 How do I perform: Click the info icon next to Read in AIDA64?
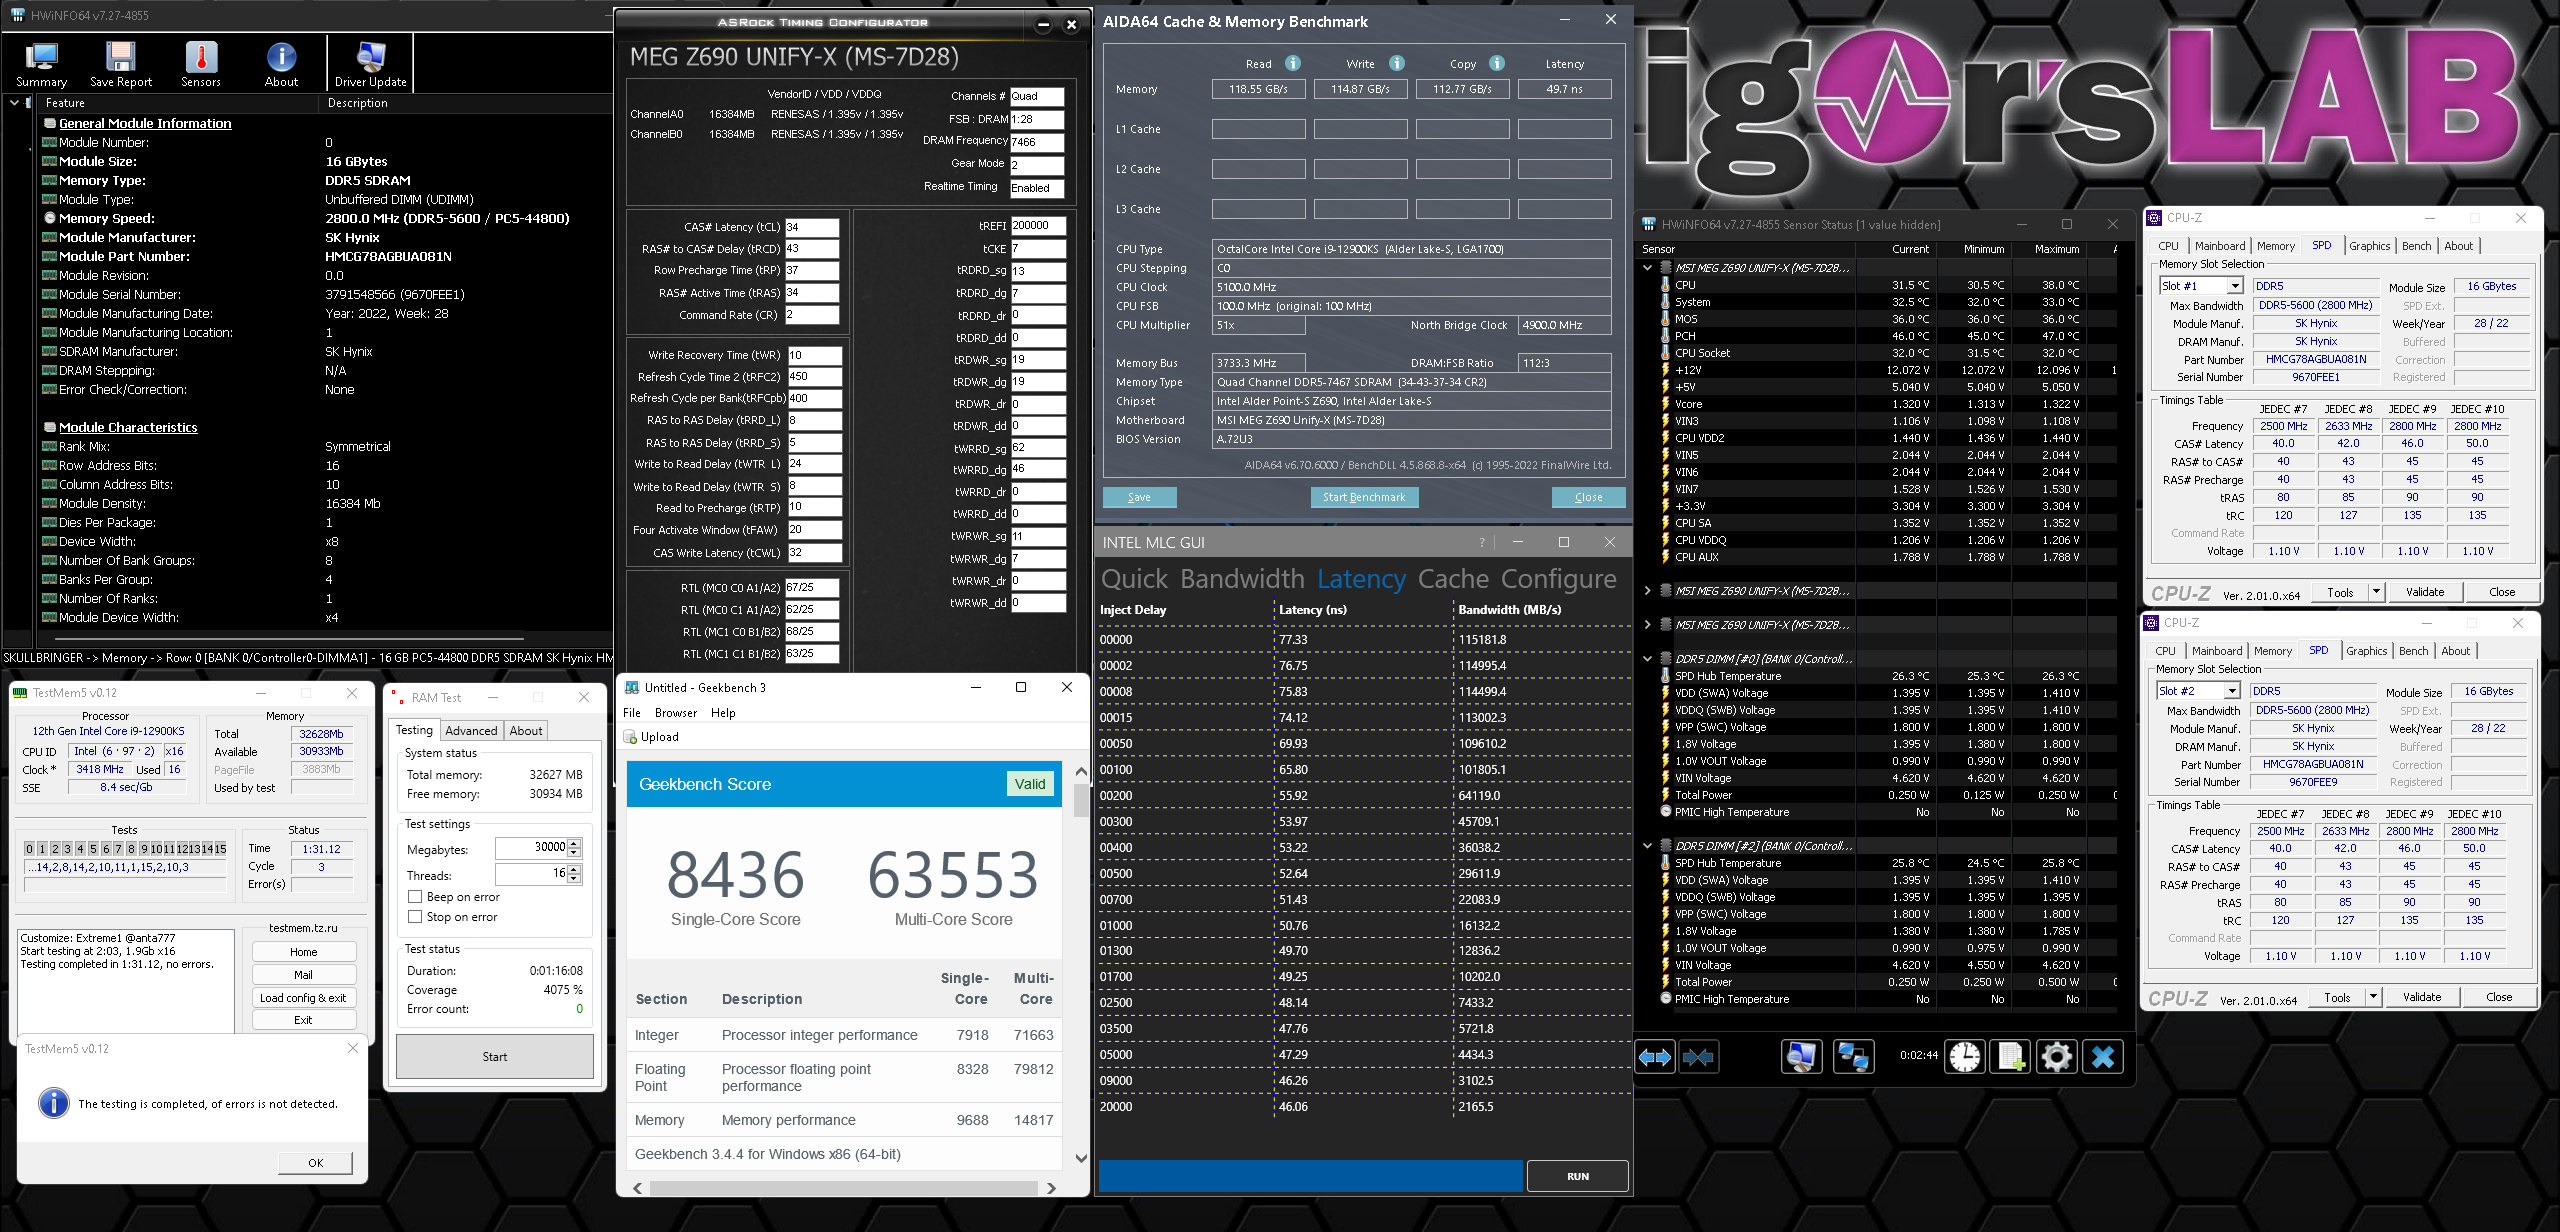tap(1293, 63)
